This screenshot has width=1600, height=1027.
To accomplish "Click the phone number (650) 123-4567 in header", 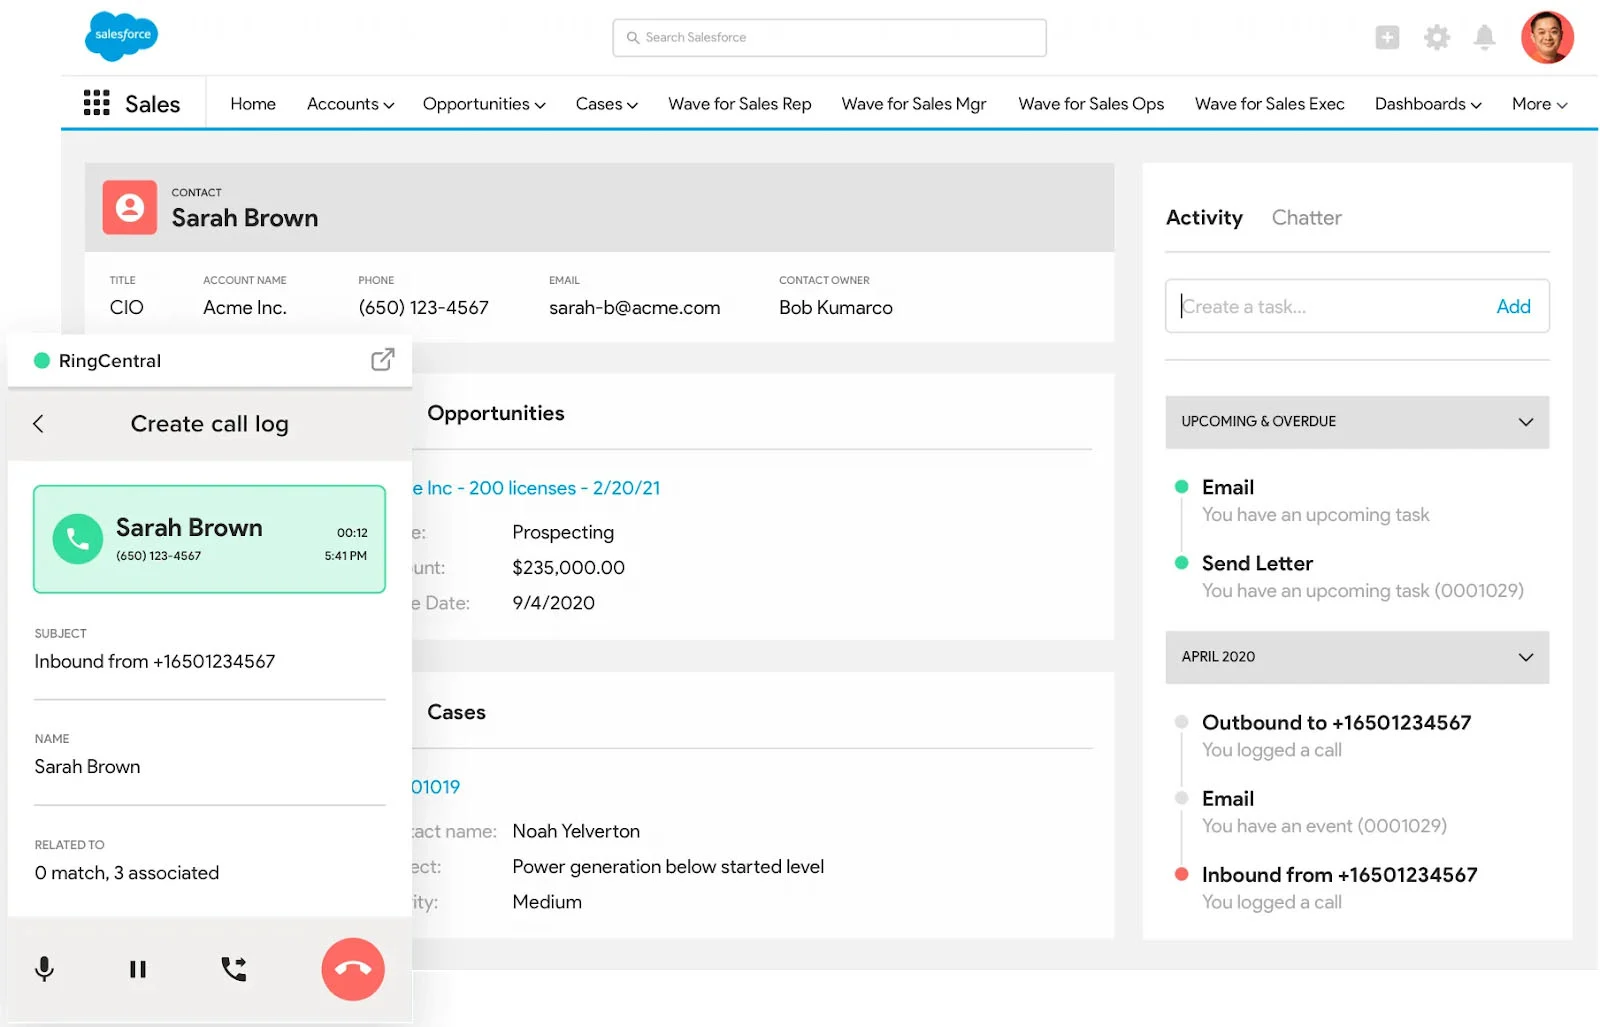I will [423, 308].
